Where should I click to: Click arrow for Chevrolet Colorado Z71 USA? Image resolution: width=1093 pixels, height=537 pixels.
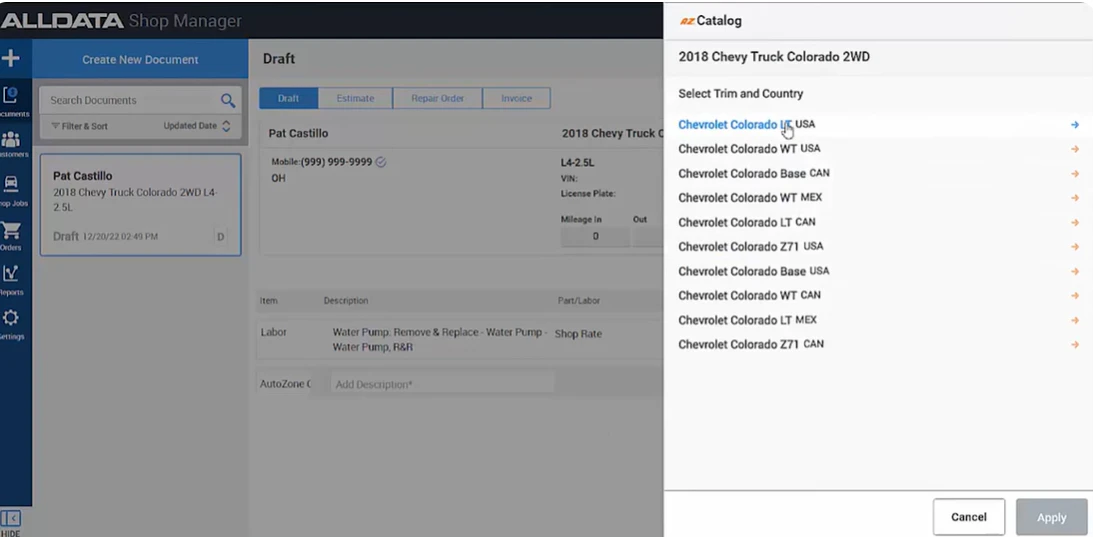1075,247
